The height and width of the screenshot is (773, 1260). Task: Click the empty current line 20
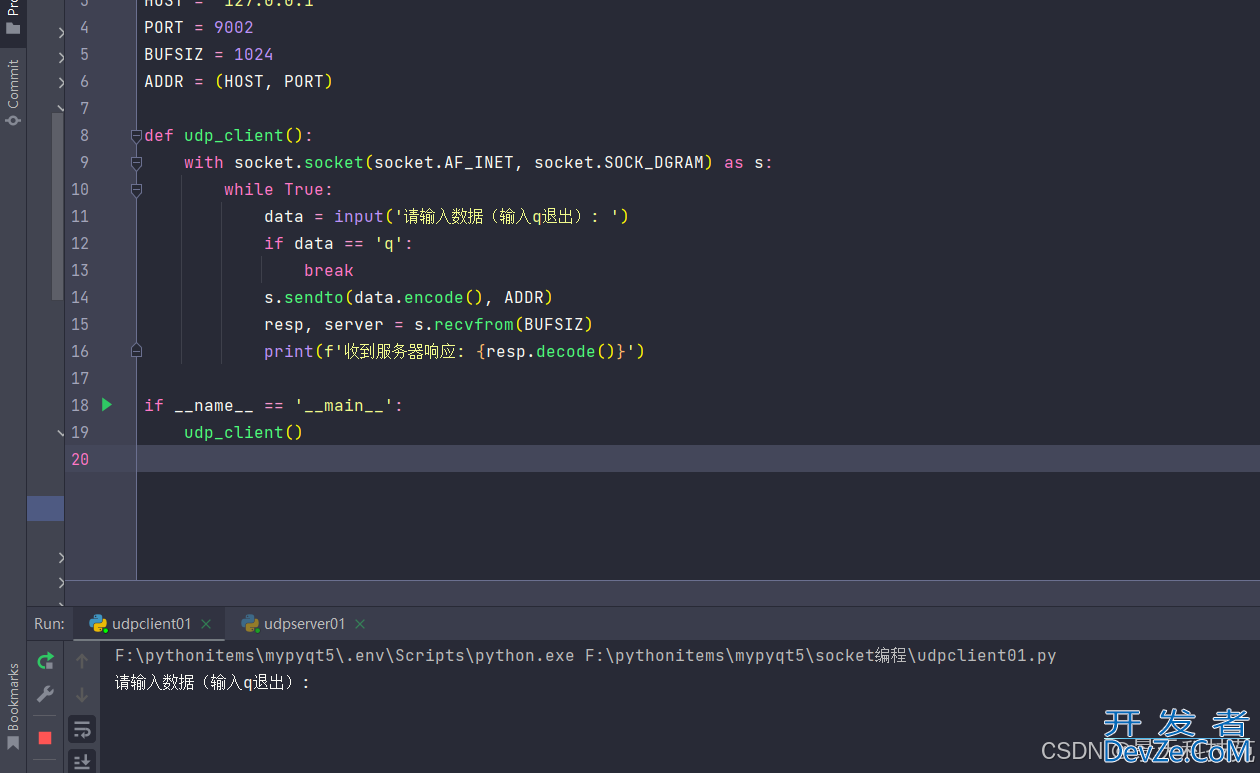point(698,459)
